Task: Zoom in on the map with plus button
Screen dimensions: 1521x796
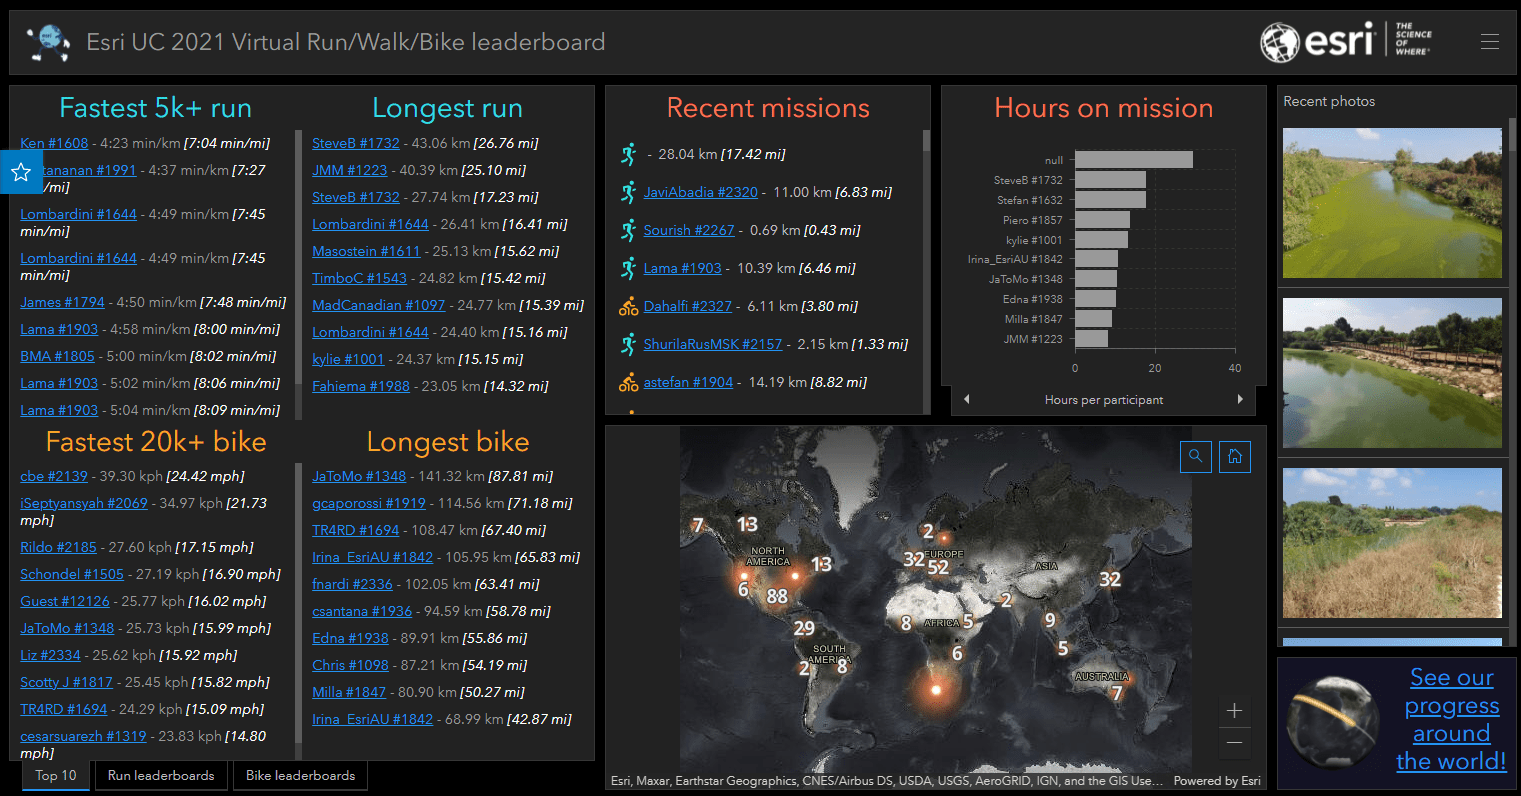Action: pos(1234,710)
